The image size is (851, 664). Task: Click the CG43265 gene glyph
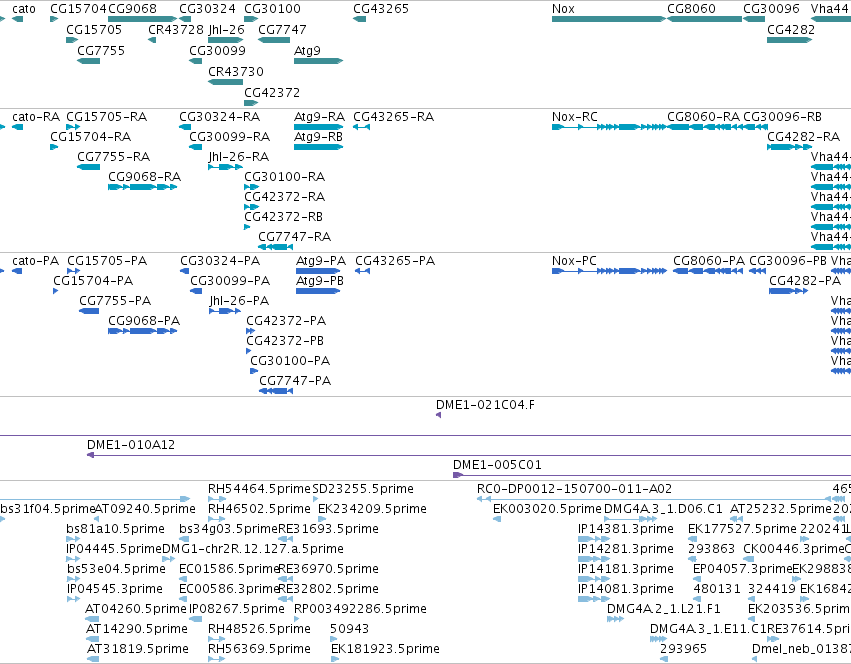pos(359,19)
